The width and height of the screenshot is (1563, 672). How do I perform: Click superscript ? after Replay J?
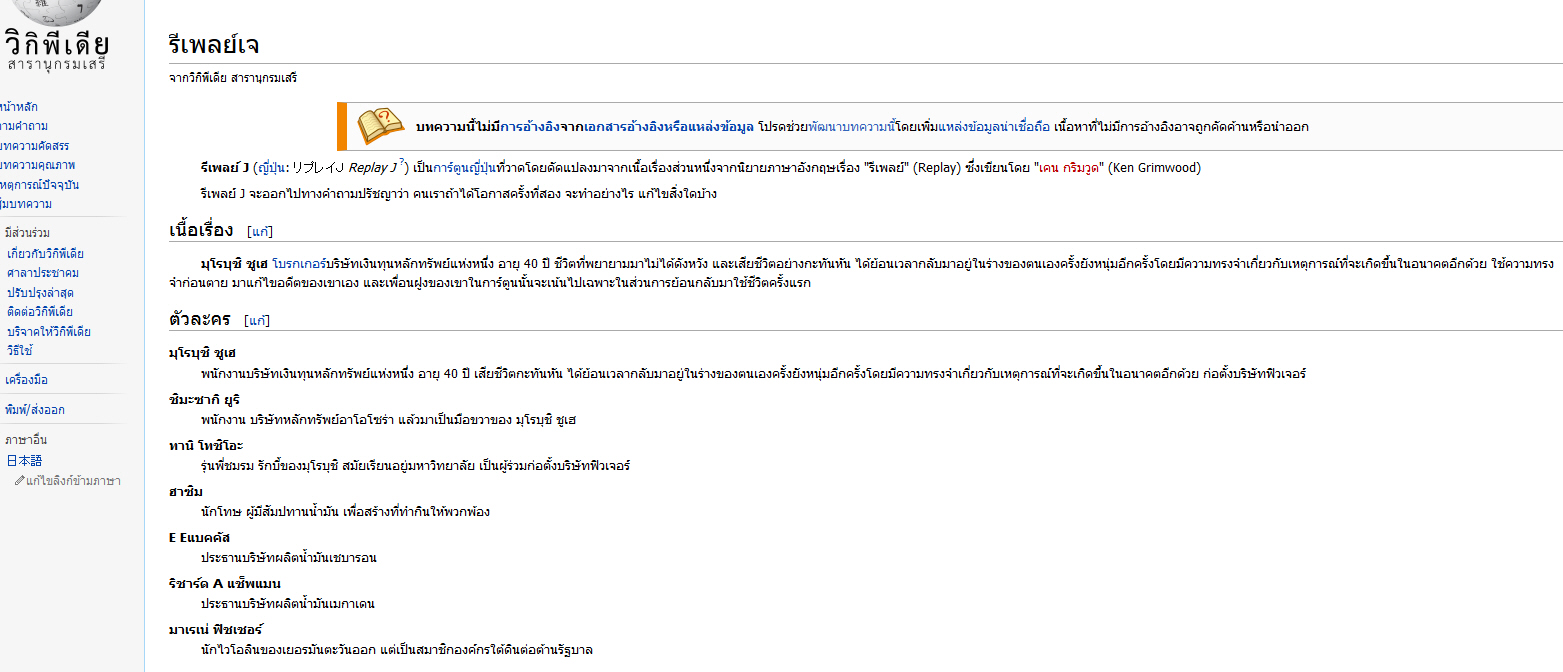coord(402,163)
